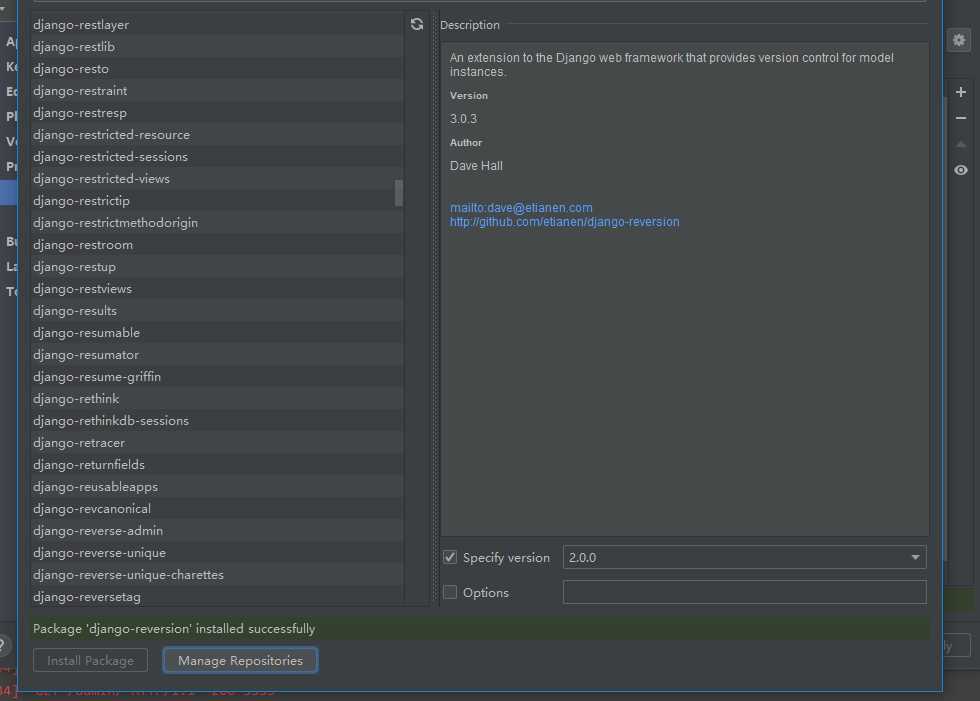980x701 pixels.
Task: Select django-retracer package
Action: [217, 442]
